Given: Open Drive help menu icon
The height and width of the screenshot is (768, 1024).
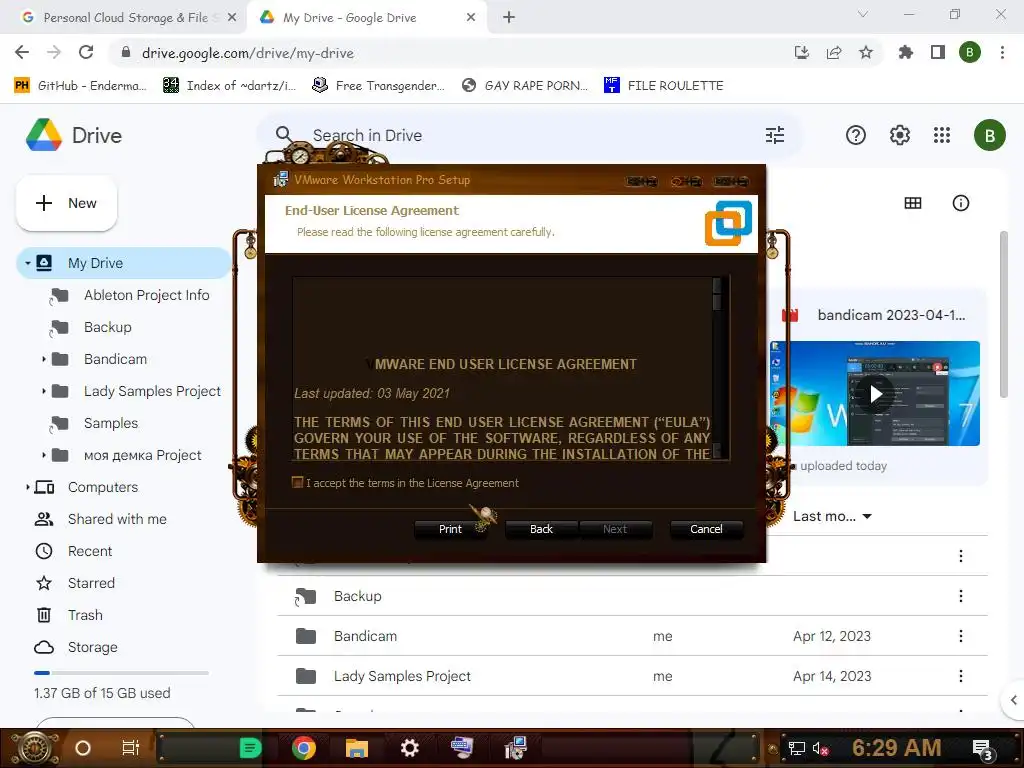Looking at the screenshot, I should (856, 135).
